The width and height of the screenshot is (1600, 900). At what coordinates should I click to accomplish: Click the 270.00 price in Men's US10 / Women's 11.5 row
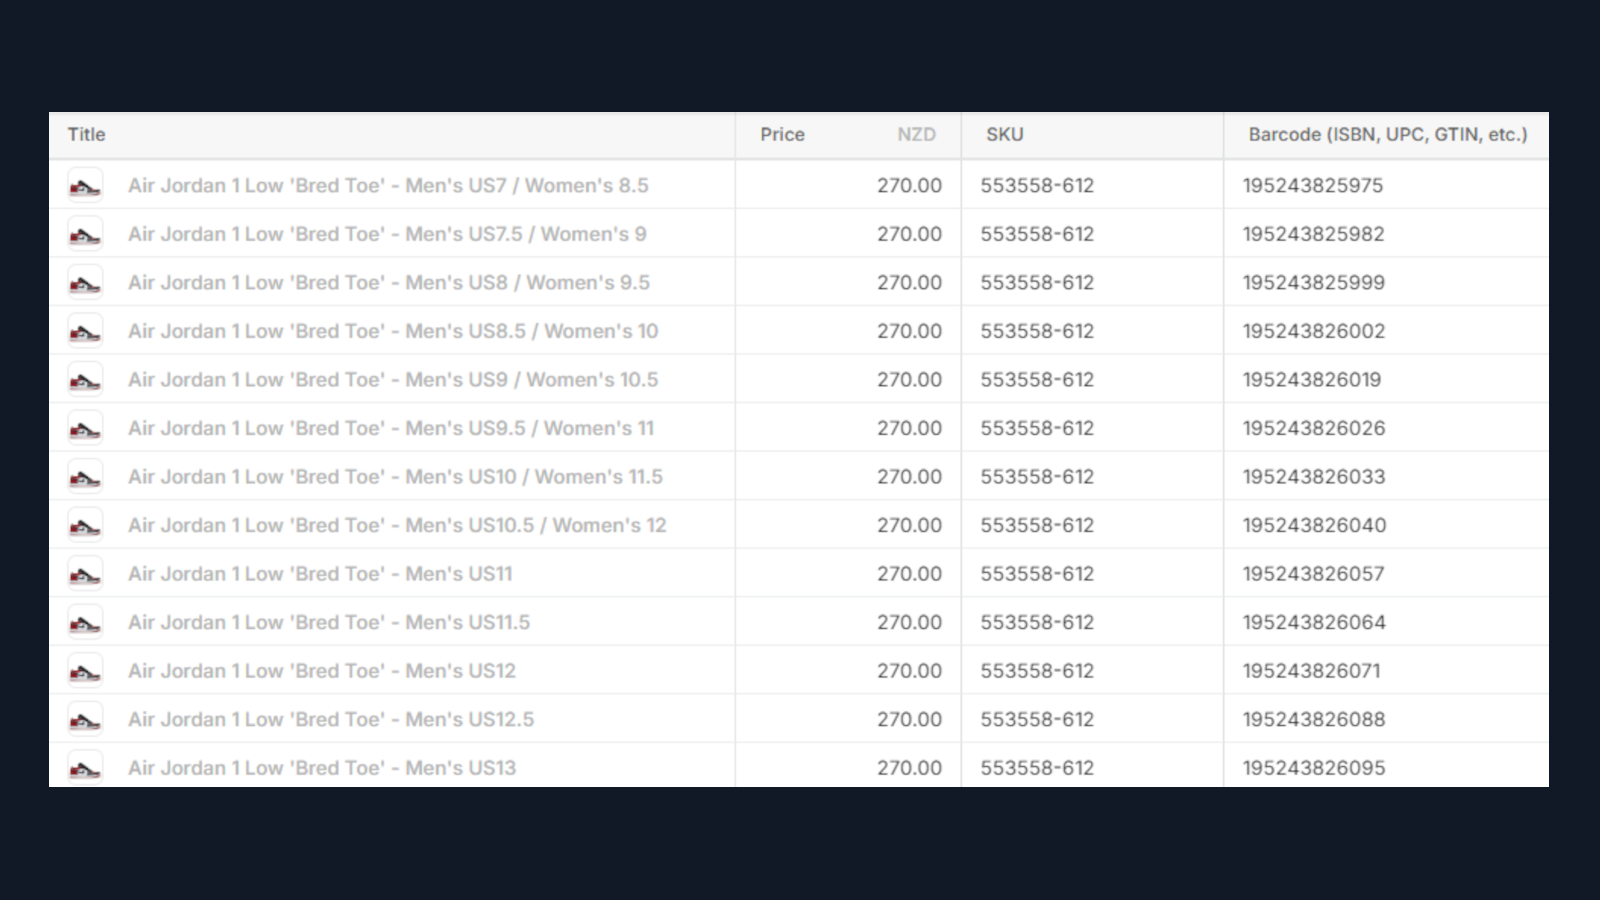(x=909, y=476)
